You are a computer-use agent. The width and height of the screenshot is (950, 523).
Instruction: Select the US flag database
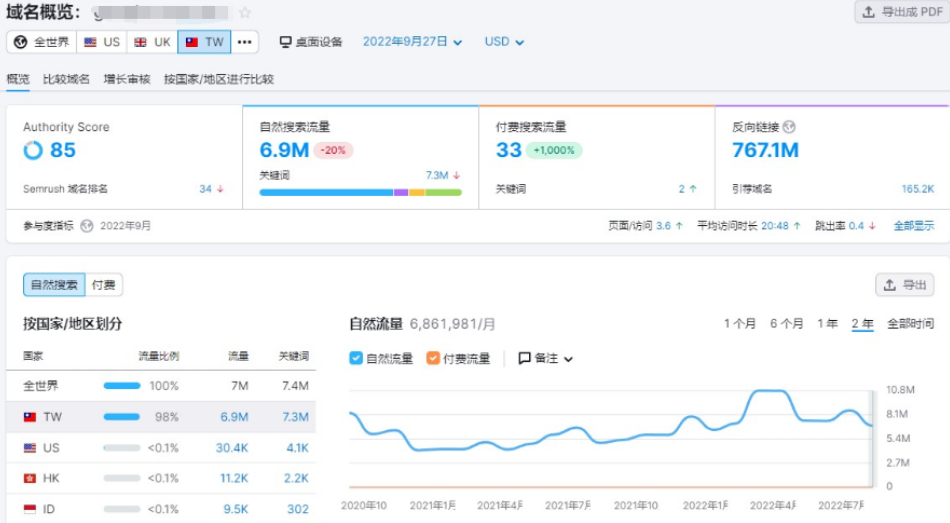point(101,42)
